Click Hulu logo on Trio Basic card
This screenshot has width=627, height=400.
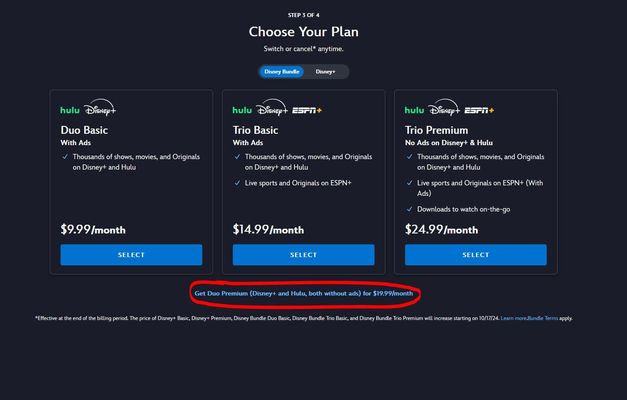[x=242, y=110]
